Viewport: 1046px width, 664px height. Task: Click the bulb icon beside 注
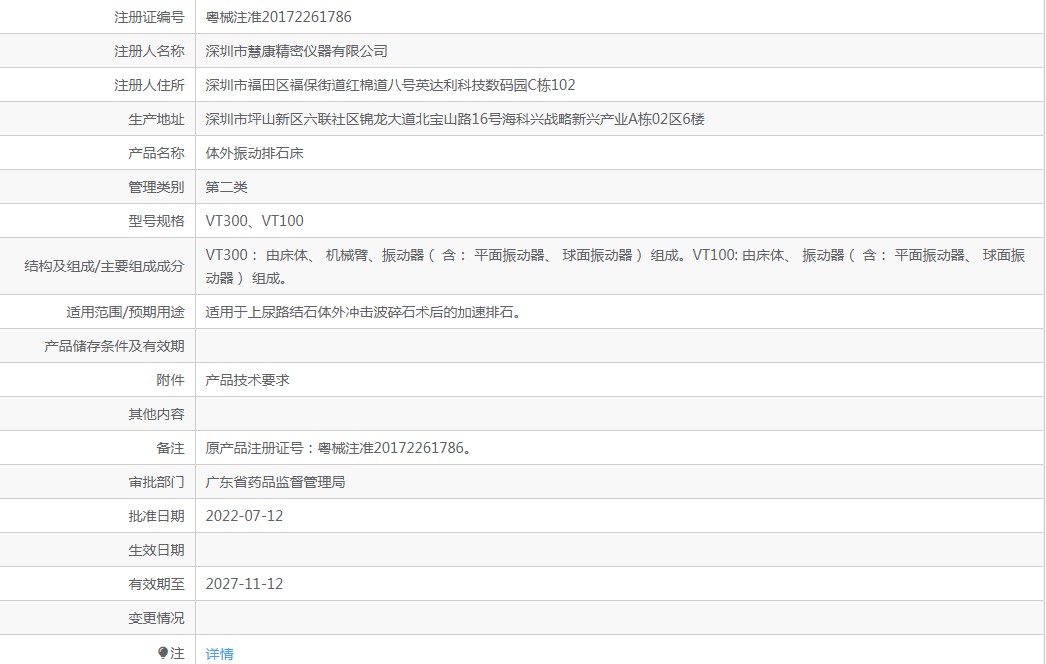point(163,653)
